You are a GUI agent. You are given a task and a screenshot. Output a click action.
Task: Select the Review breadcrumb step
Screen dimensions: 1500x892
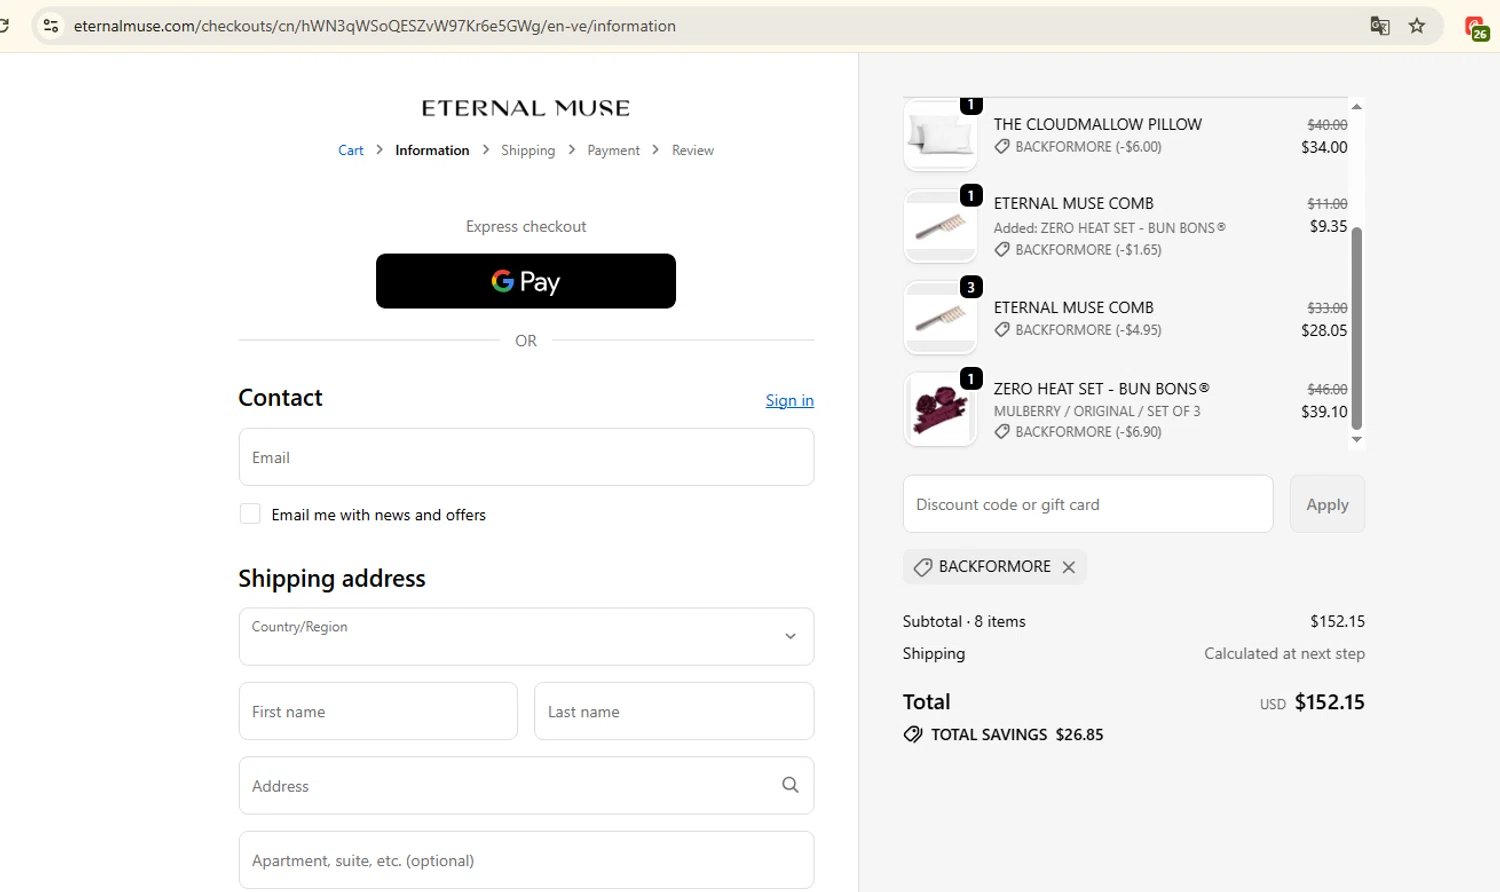point(693,150)
